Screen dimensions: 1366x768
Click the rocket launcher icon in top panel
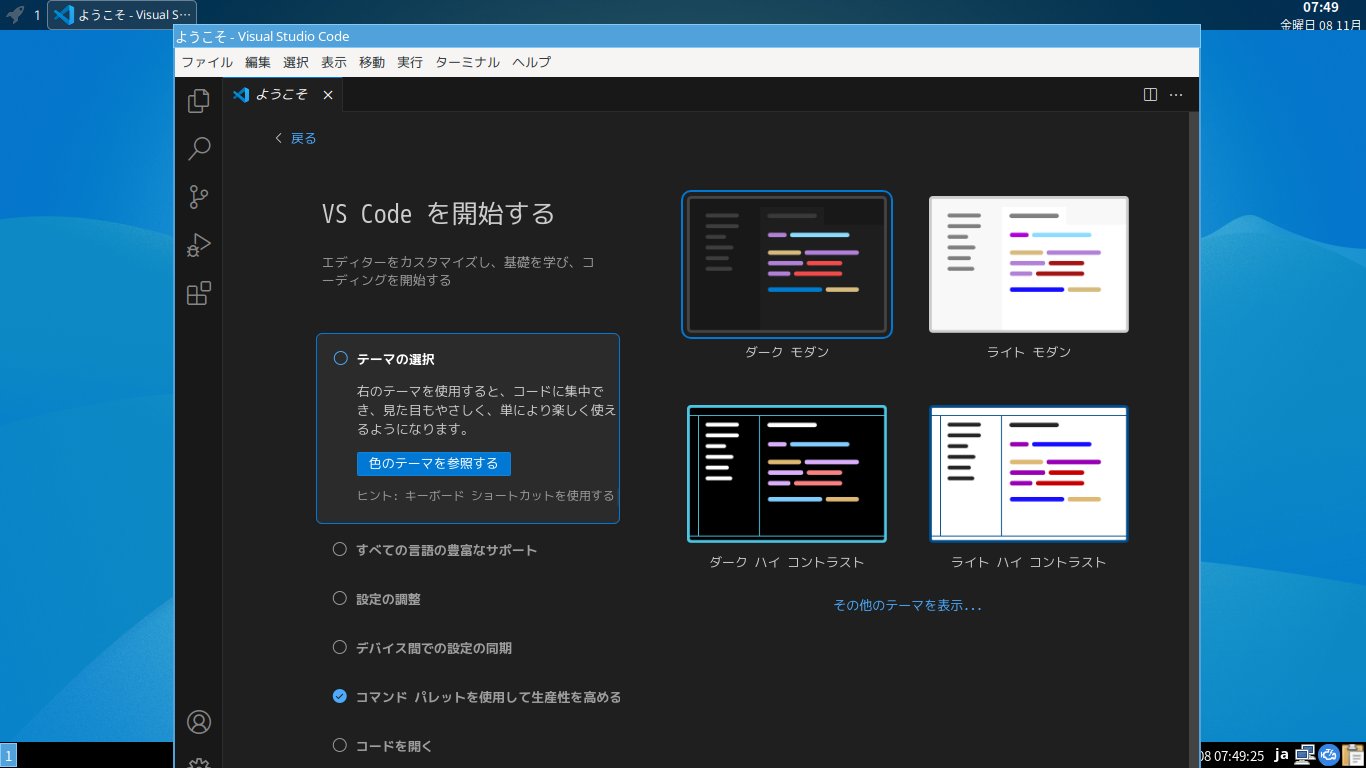(15, 15)
